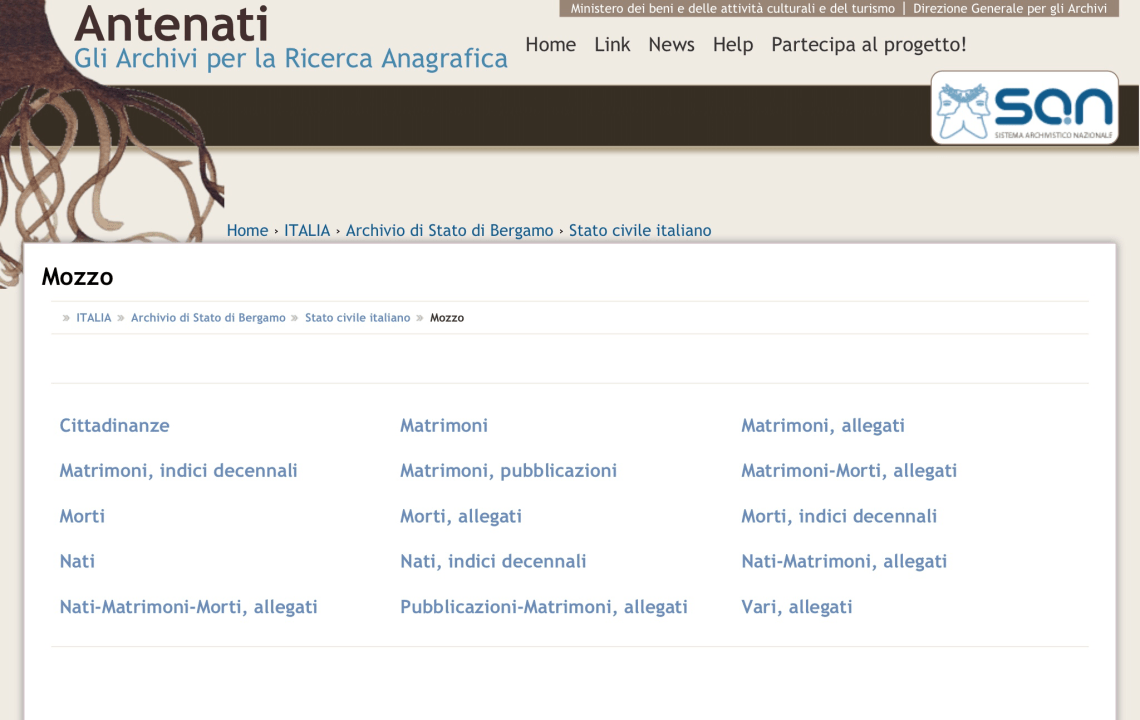This screenshot has width=1140, height=720.
Task: Select Nati, indici decennali
Action: point(493,562)
